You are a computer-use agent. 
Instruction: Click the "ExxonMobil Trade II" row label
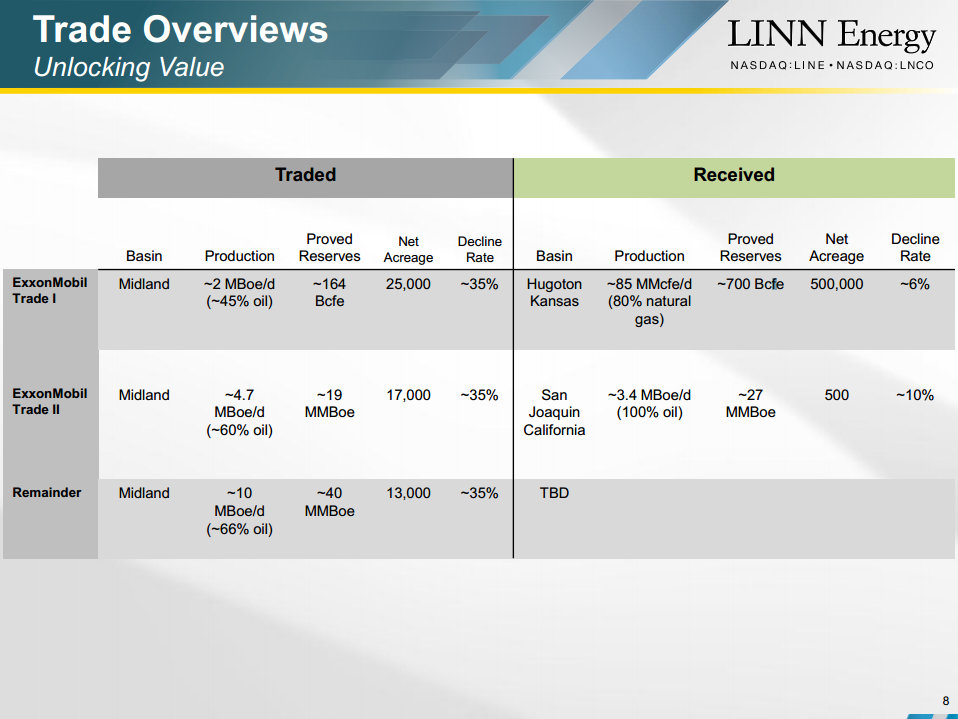(50, 401)
